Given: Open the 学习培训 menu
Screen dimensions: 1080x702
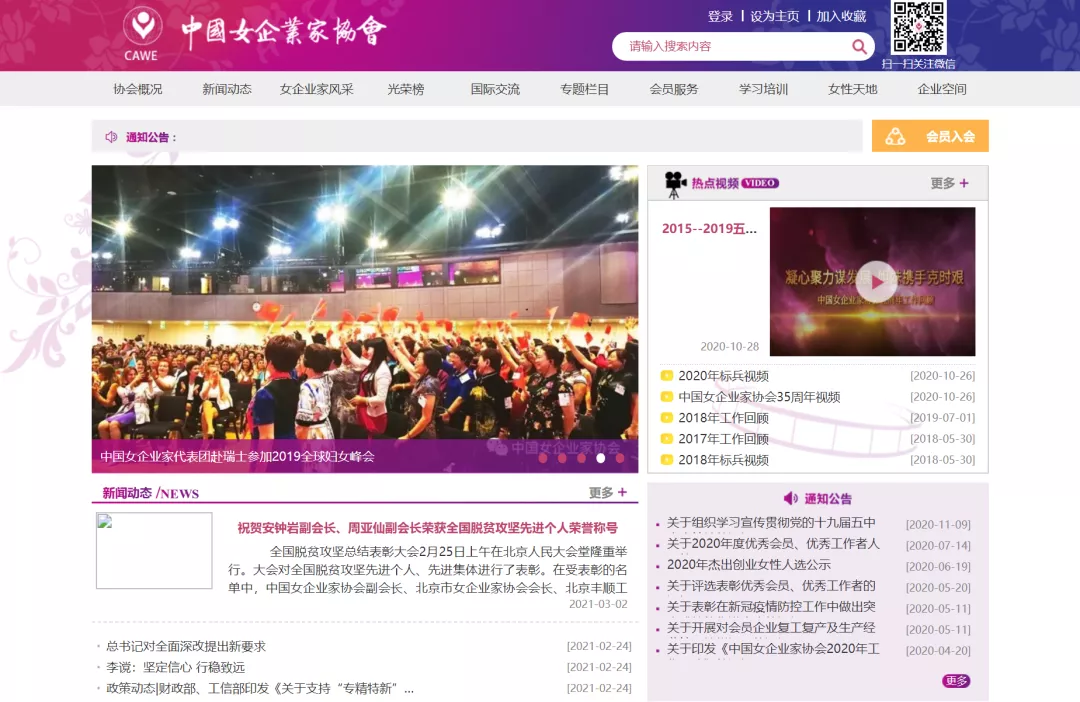Looking at the screenshot, I should pos(763,89).
